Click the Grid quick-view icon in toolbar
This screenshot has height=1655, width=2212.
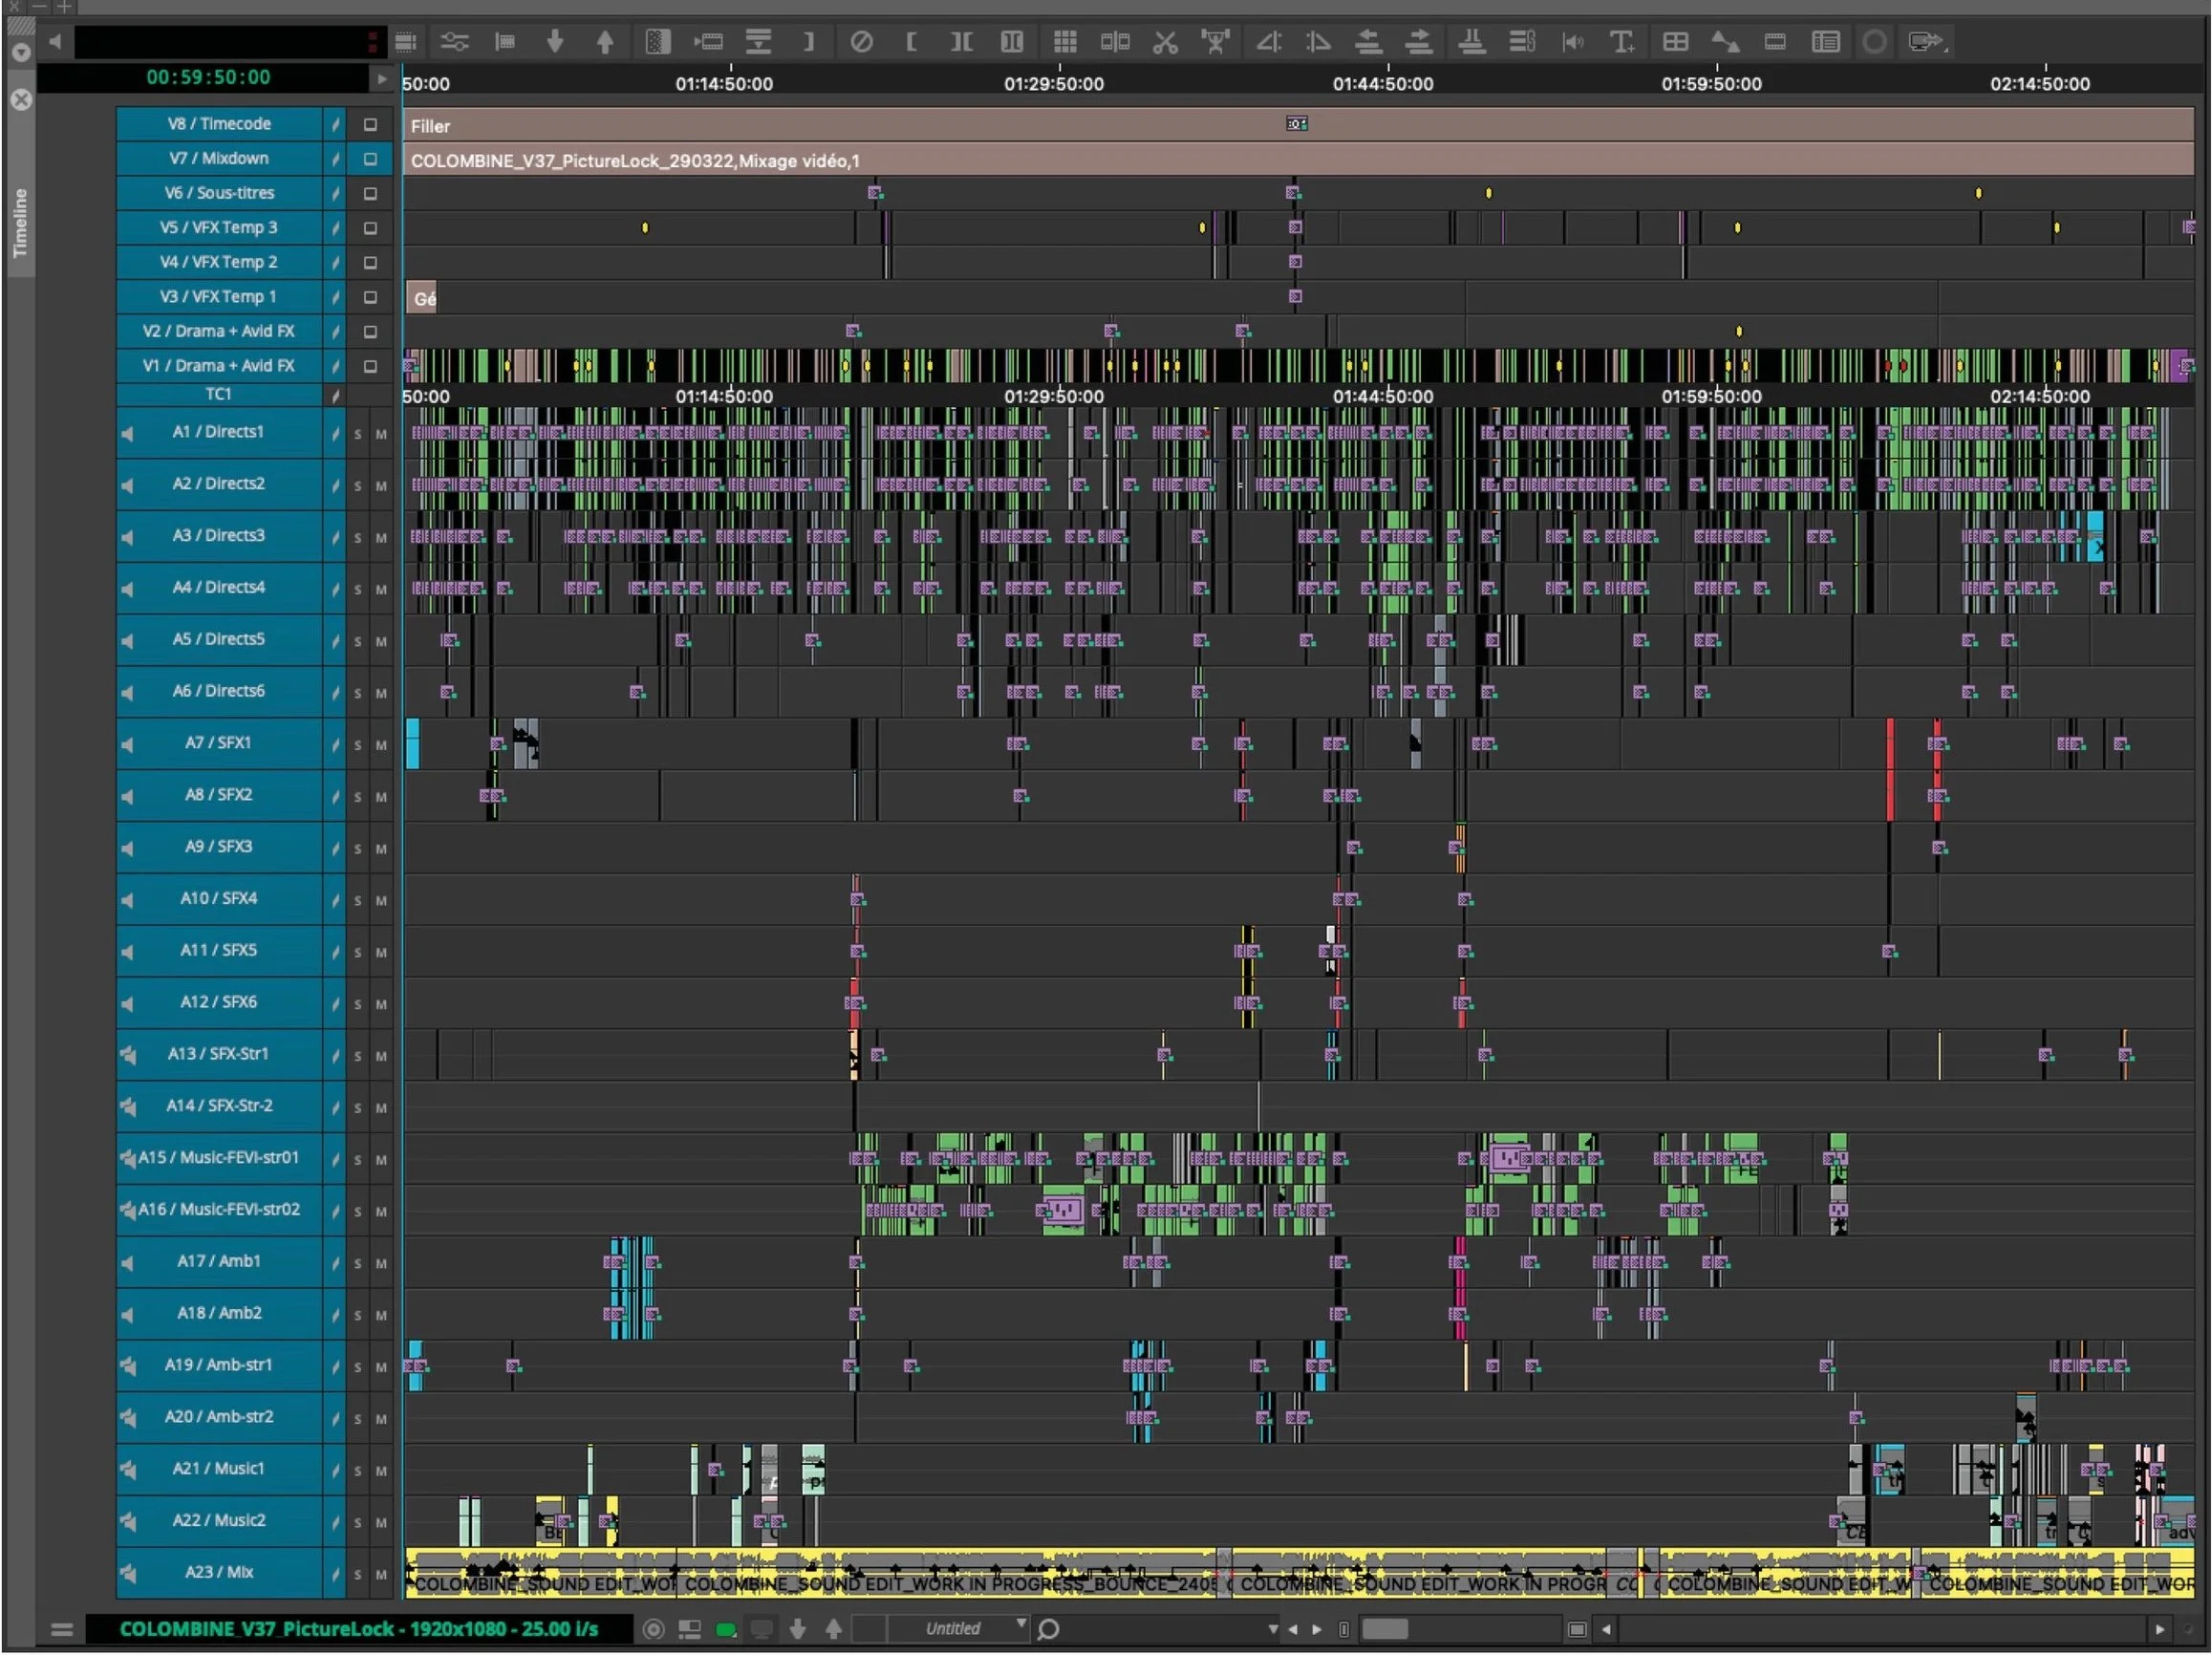tap(1065, 42)
